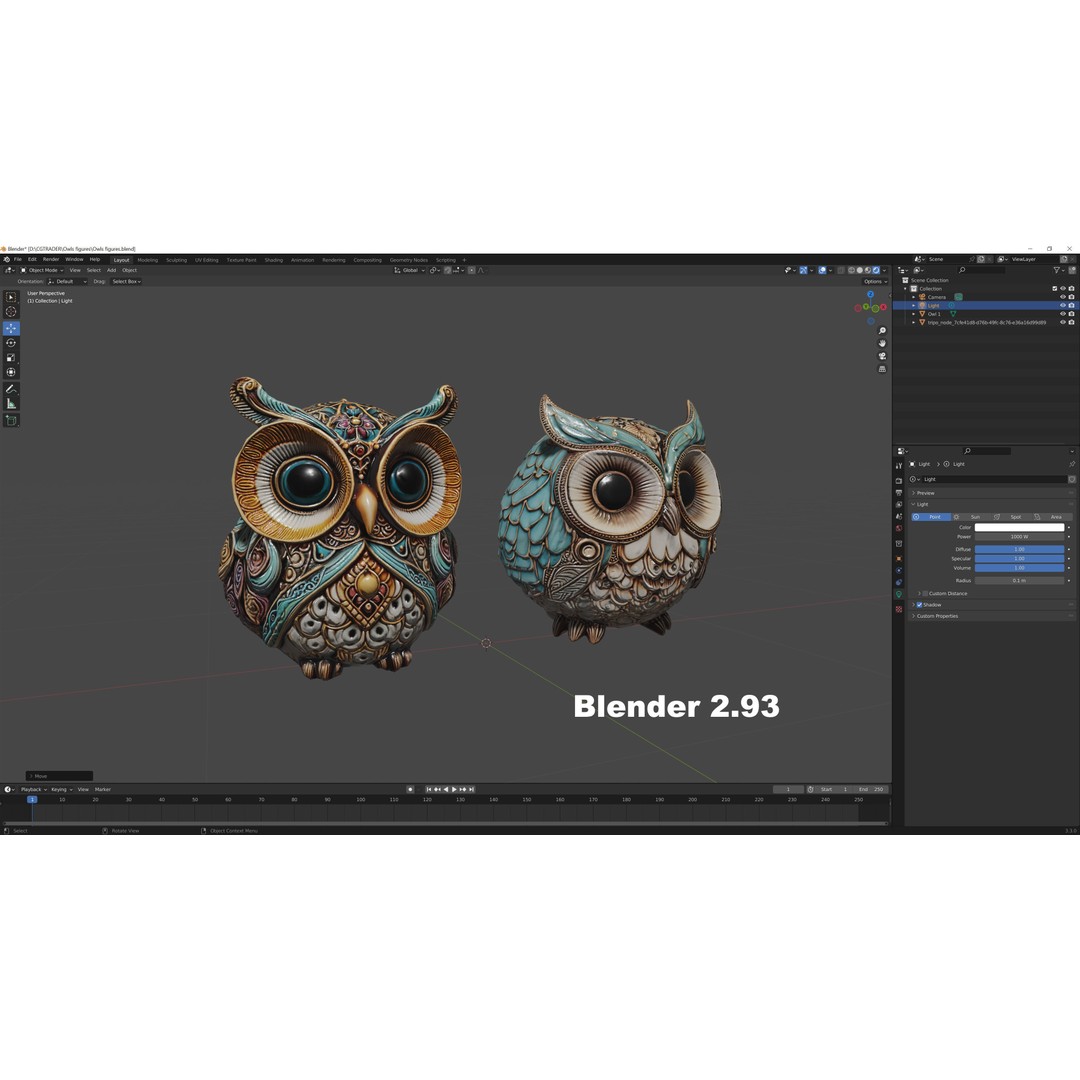Click the Blender logo menu icon
The width and height of the screenshot is (1080, 1080).
6,260
